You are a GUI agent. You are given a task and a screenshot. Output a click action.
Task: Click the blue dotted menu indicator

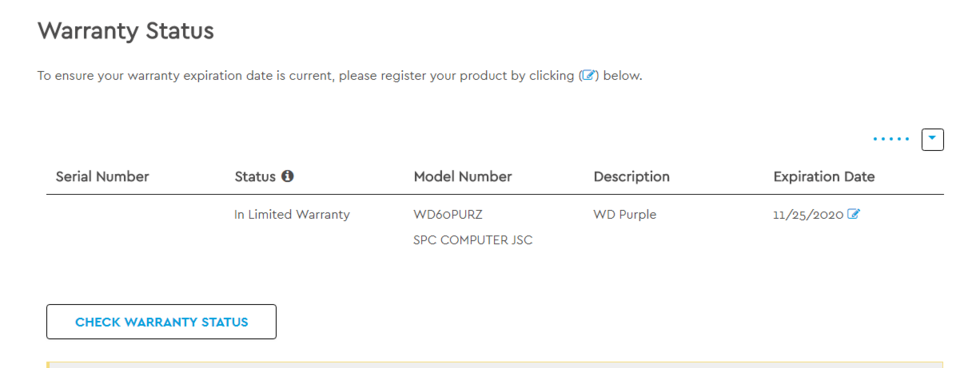pos(891,140)
